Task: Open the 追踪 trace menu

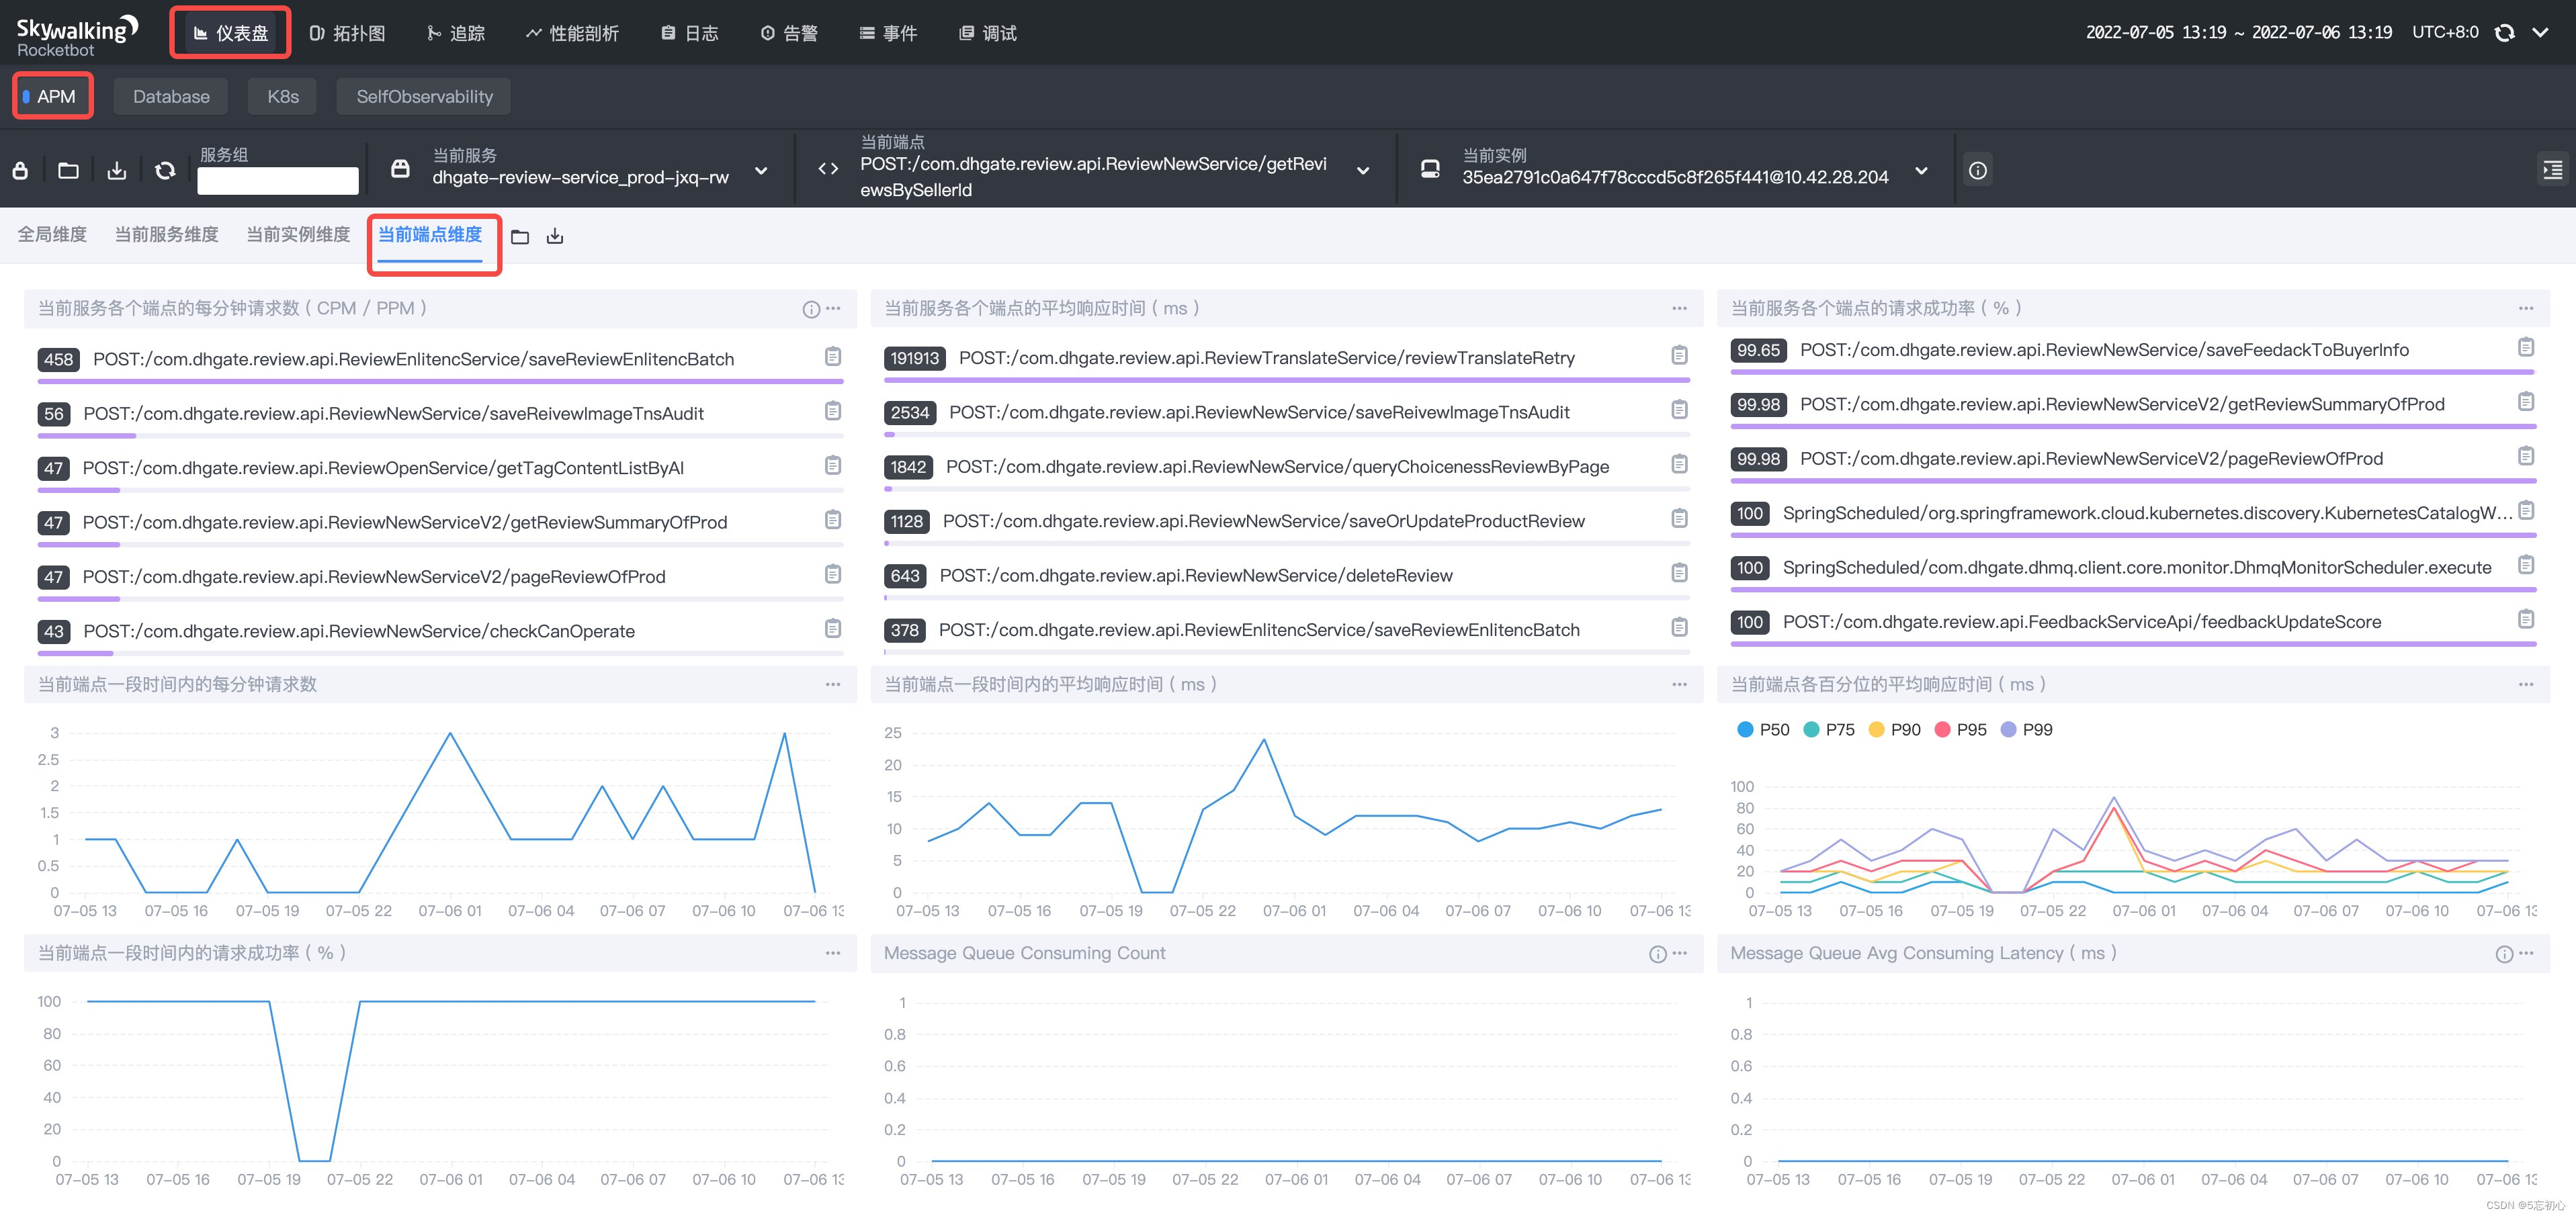Action: tap(456, 33)
